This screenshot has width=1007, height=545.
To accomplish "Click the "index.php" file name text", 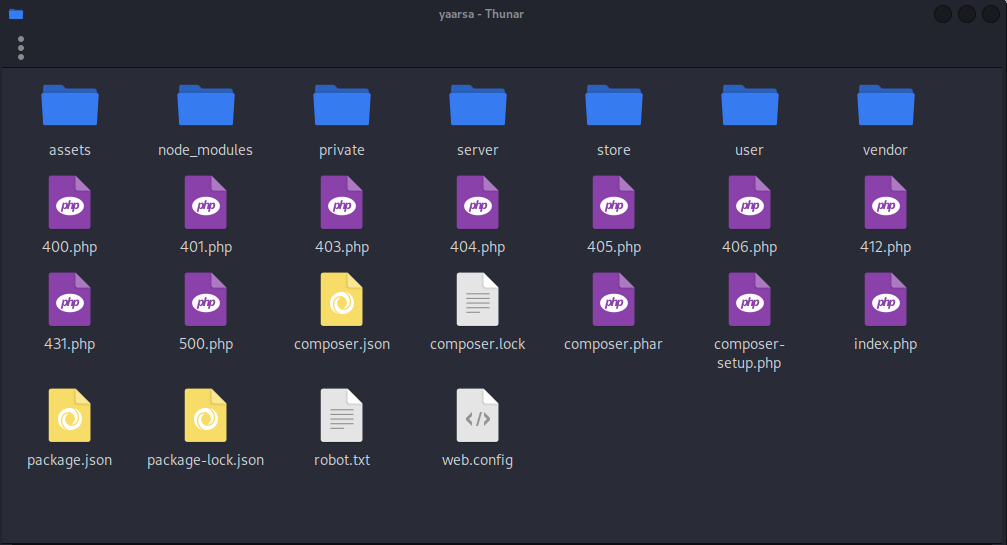I will [x=886, y=344].
